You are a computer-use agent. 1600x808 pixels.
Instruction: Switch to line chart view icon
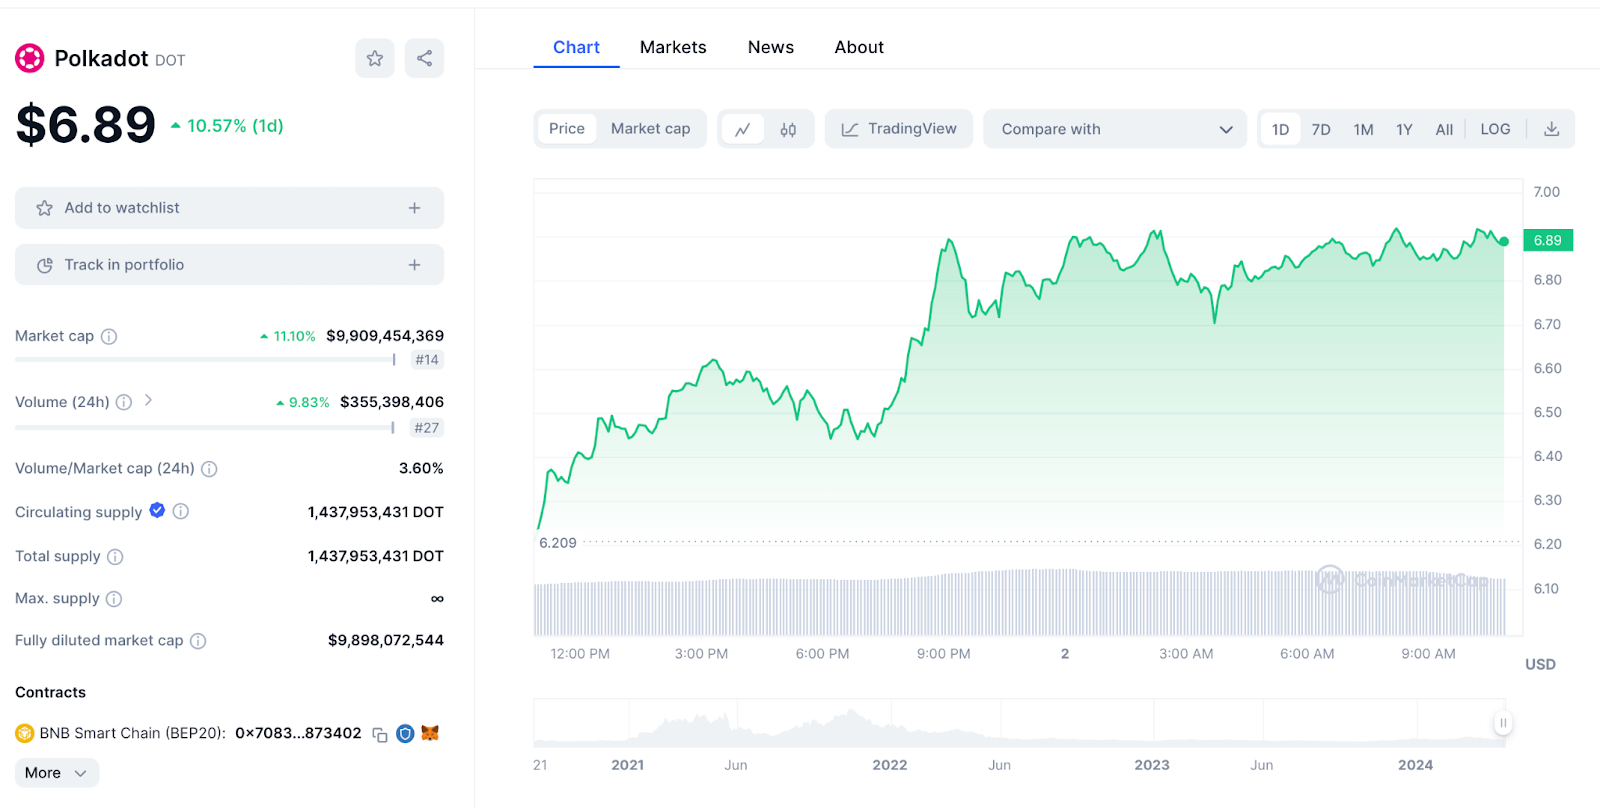click(743, 129)
